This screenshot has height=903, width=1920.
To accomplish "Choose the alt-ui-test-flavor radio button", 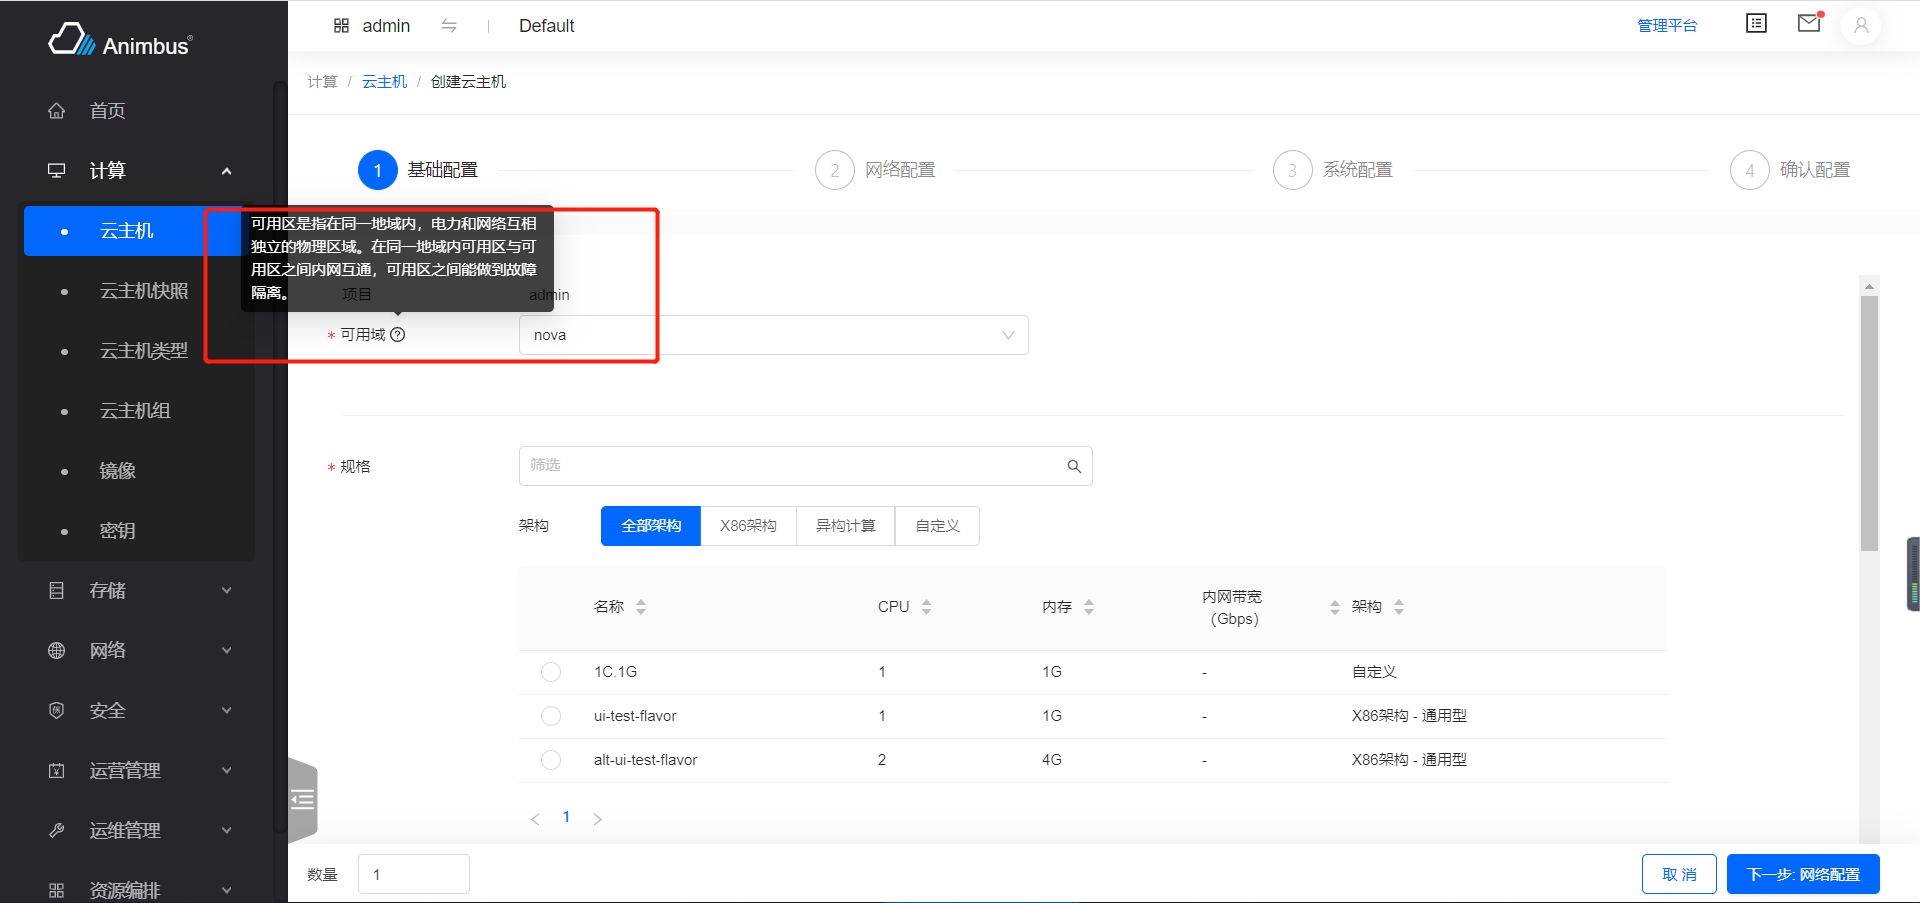I will point(551,760).
